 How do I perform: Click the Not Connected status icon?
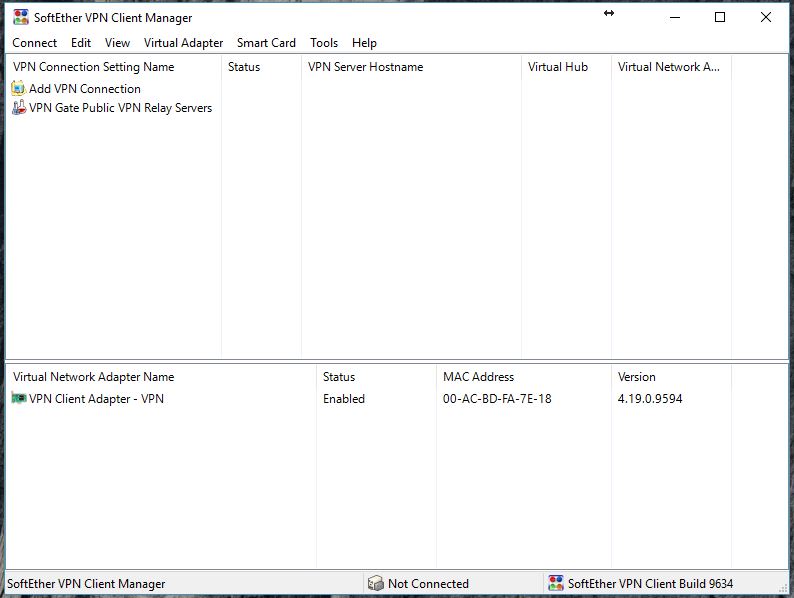(376, 583)
